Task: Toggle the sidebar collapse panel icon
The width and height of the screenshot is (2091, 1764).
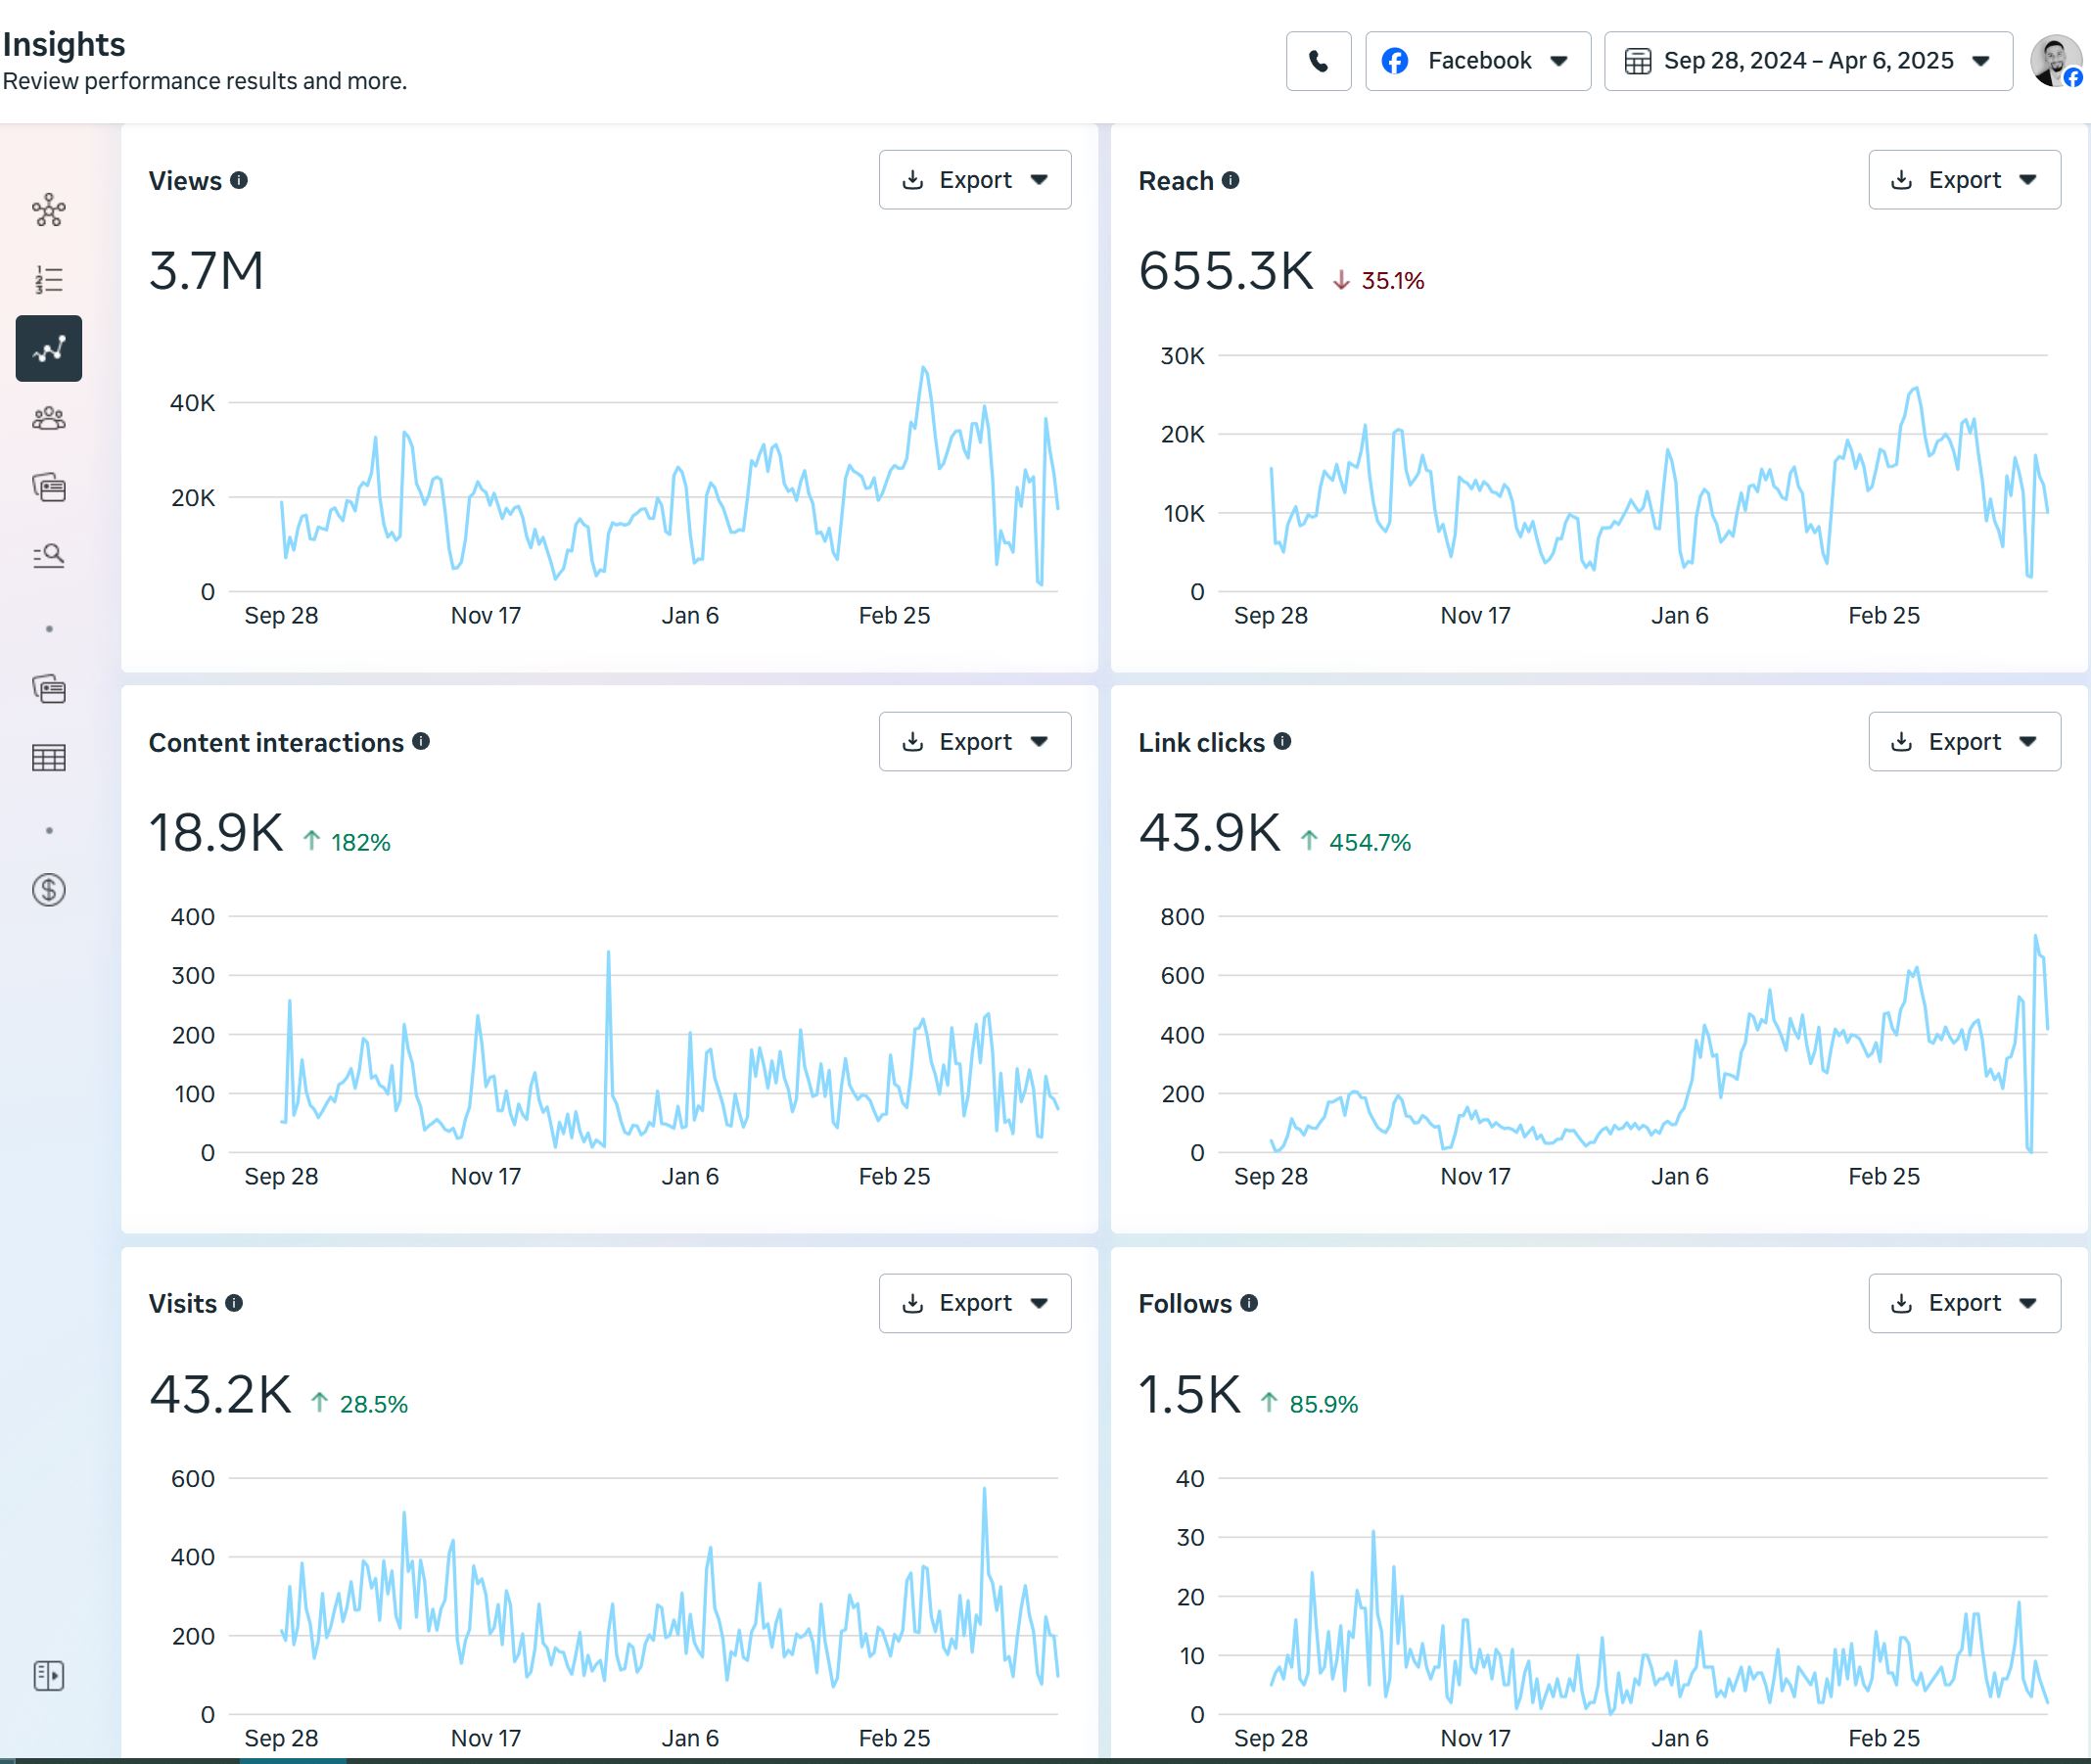Action: coord(48,1675)
